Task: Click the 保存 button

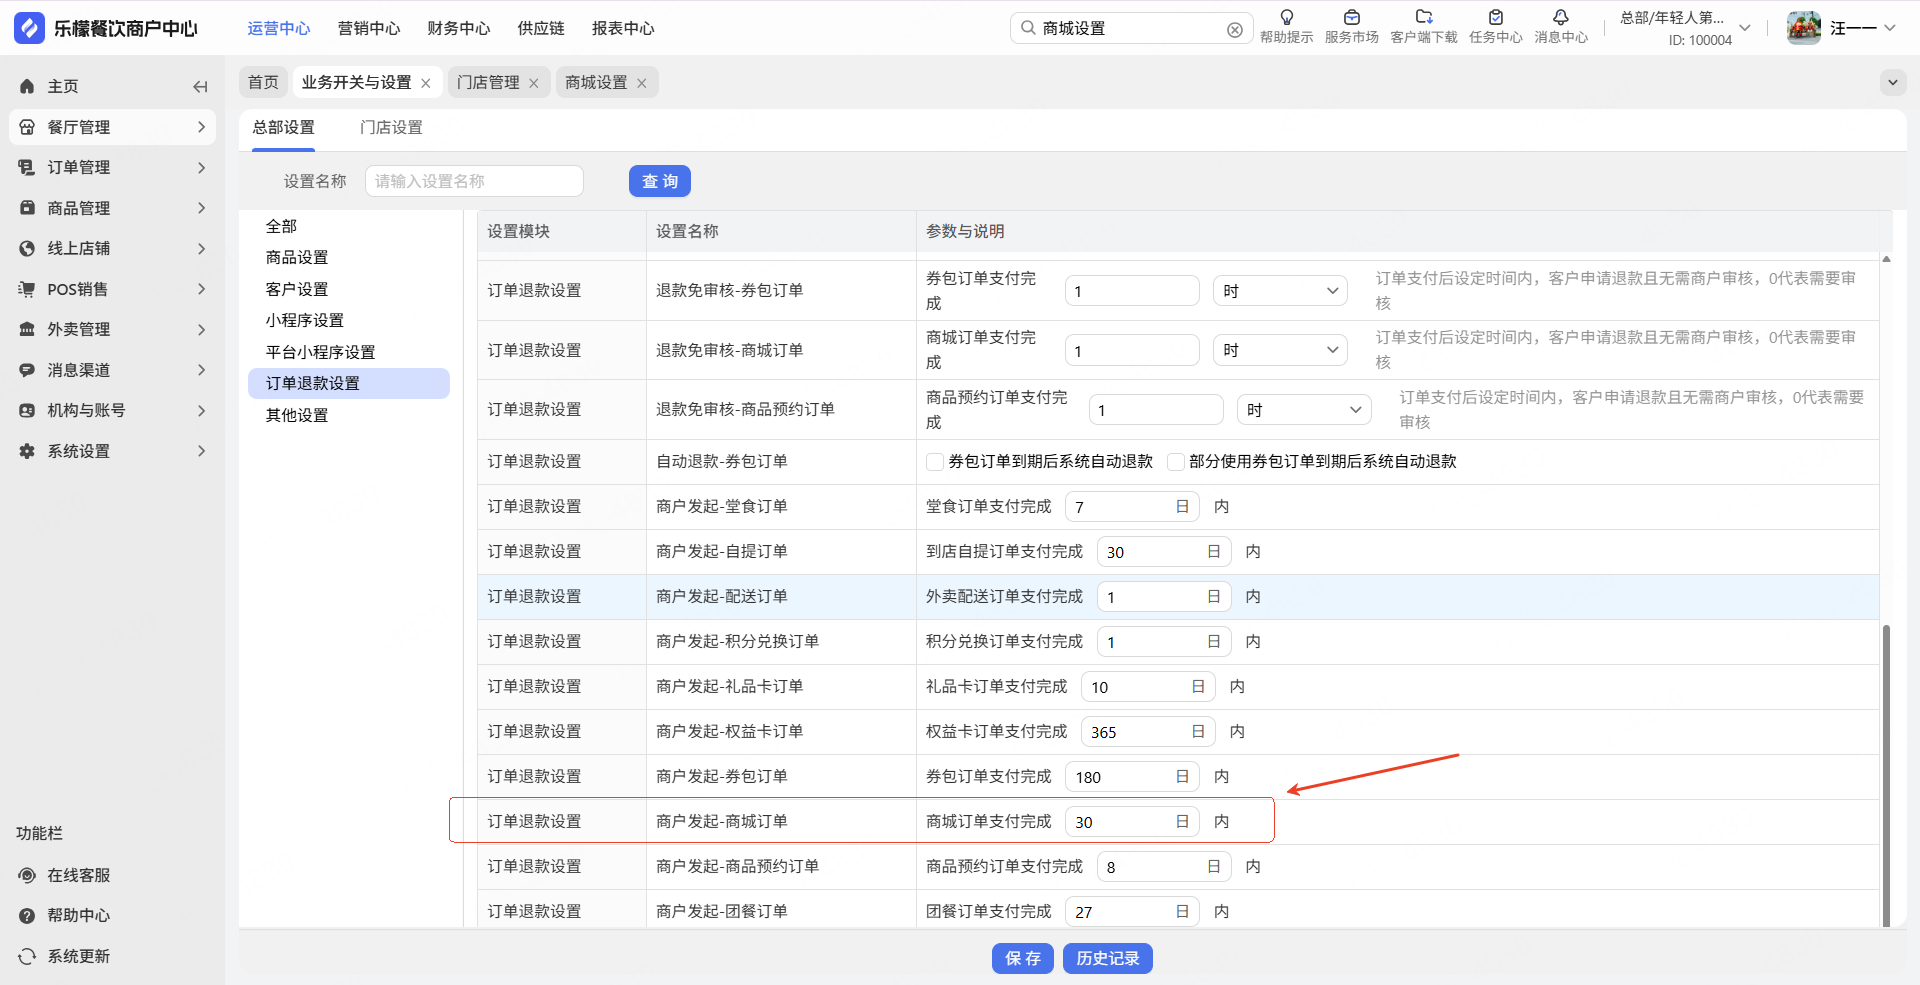Action: (1022, 958)
